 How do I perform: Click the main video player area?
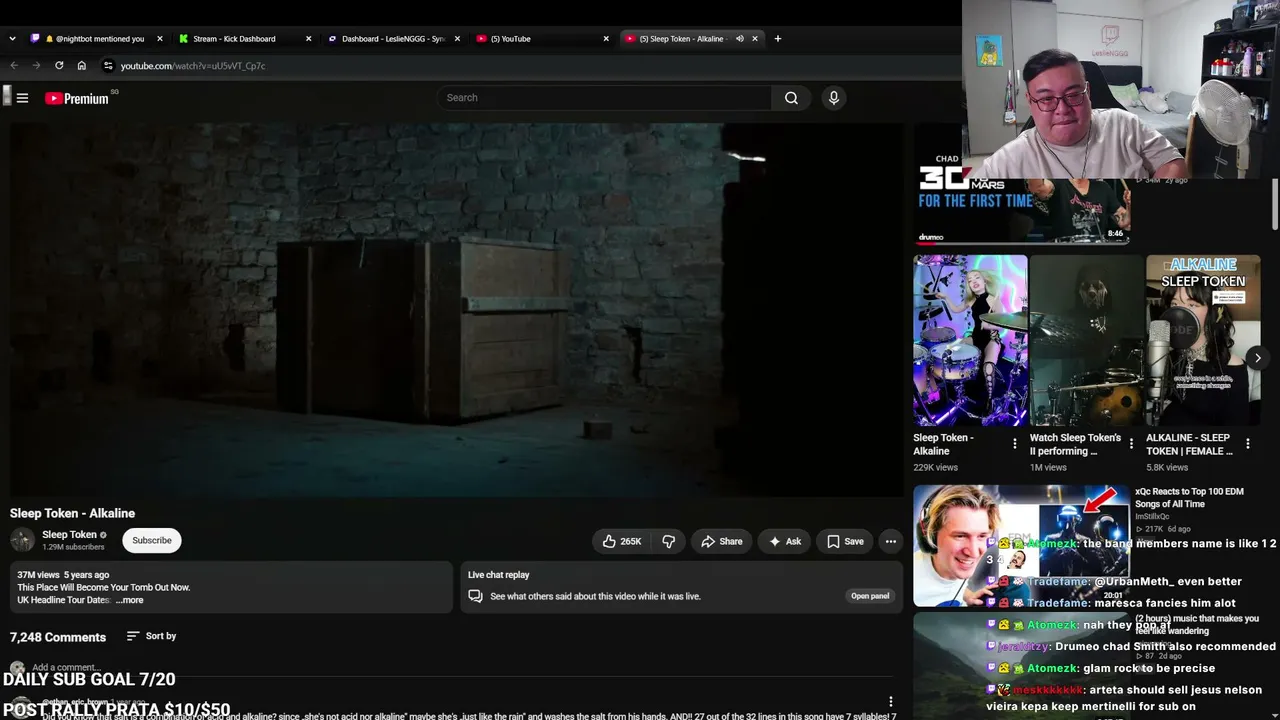click(x=456, y=309)
